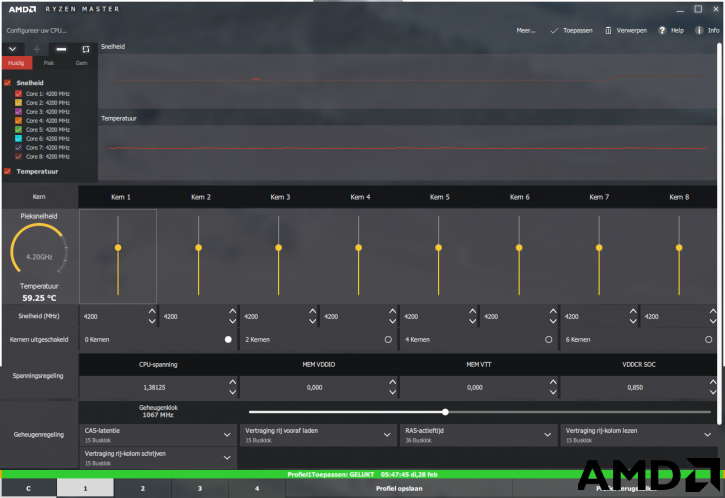The width and height of the screenshot is (725, 498).
Task: Click Kern 8 speed slider handle
Action: 679,248
